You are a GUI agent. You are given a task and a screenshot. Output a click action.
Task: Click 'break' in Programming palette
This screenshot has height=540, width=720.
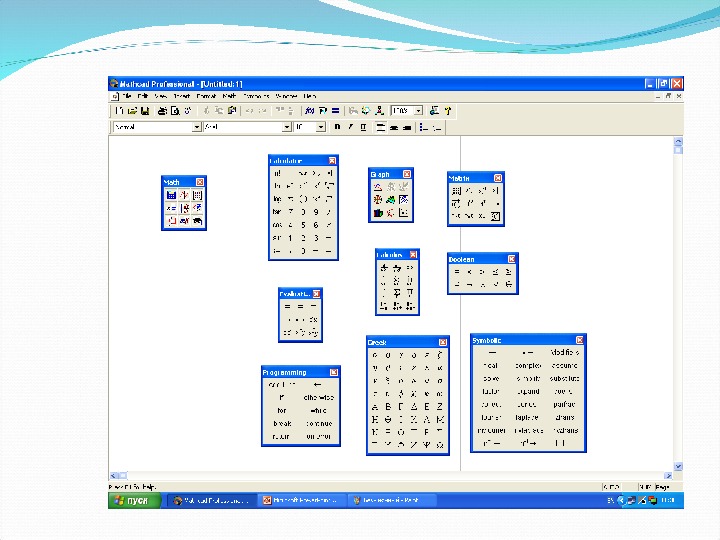(282, 423)
